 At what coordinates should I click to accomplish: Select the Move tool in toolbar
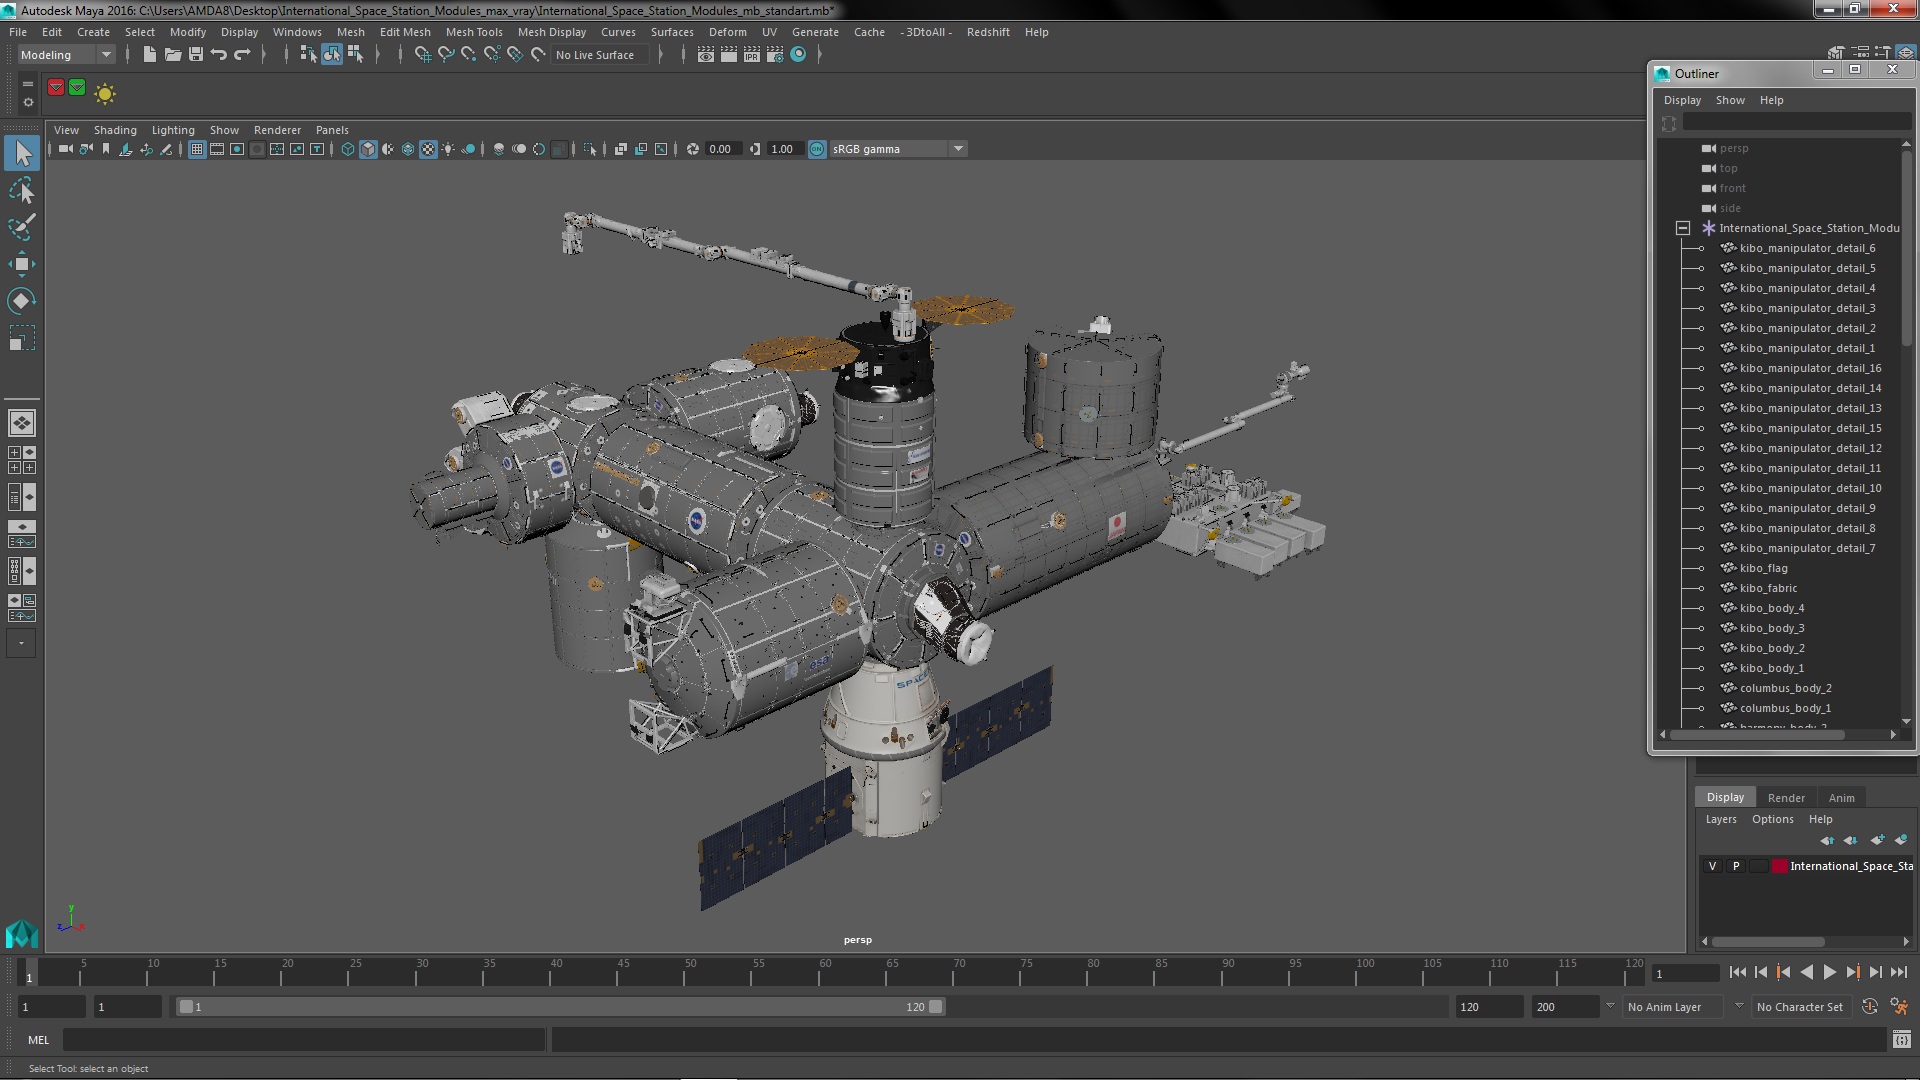20,264
